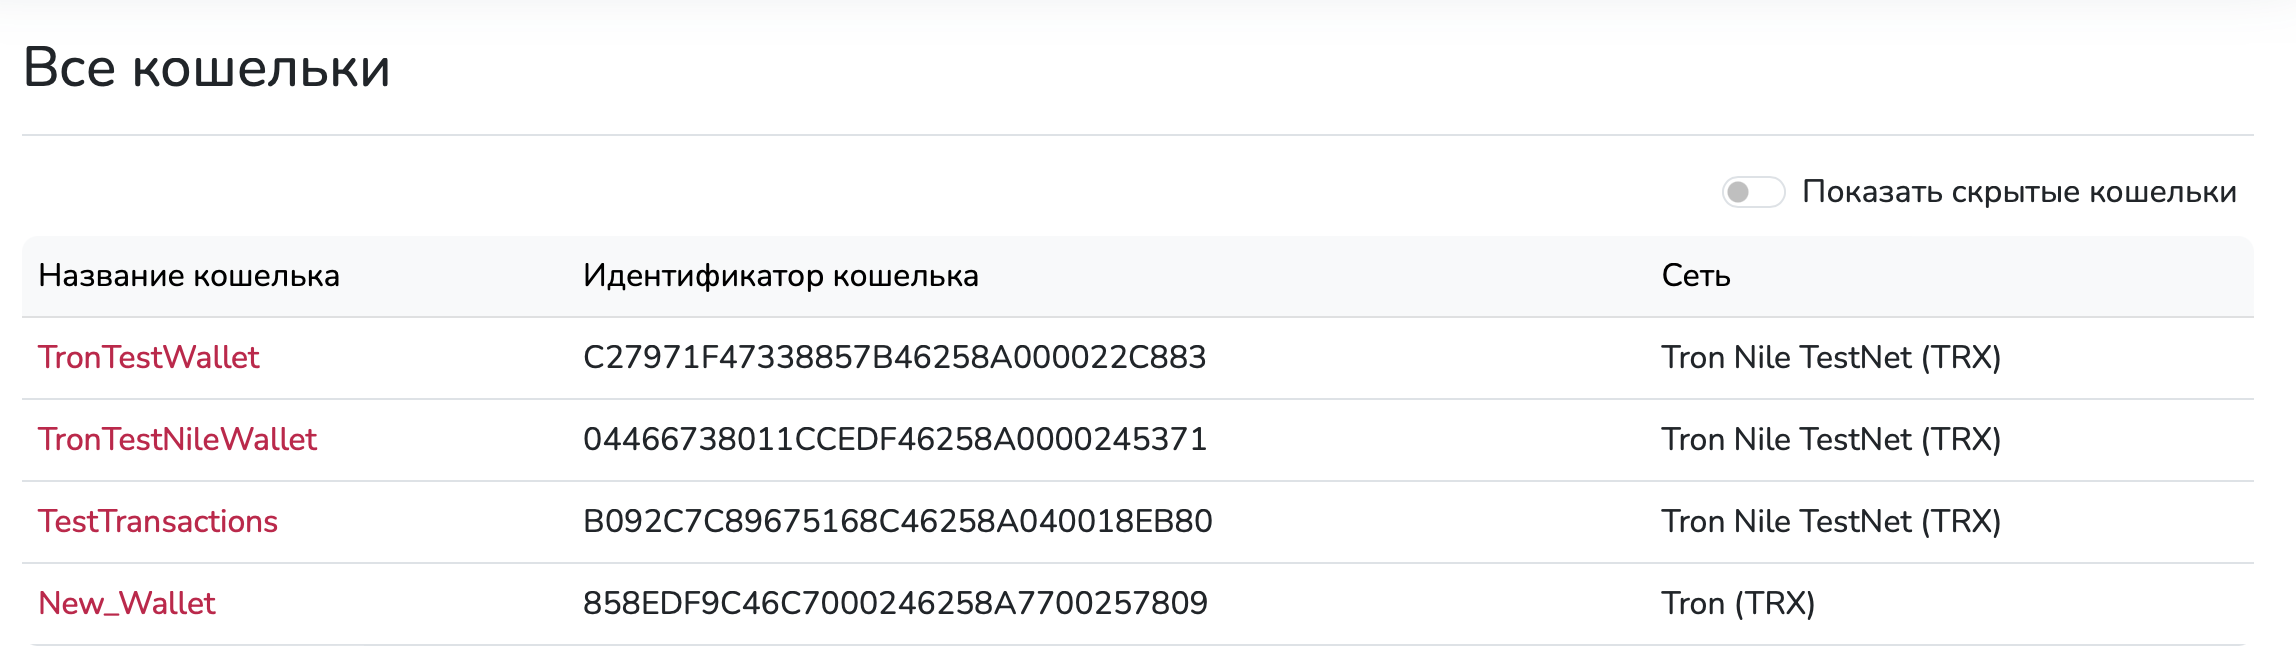Click the 'Сеть' column header
2296x662 pixels.
point(1695,276)
